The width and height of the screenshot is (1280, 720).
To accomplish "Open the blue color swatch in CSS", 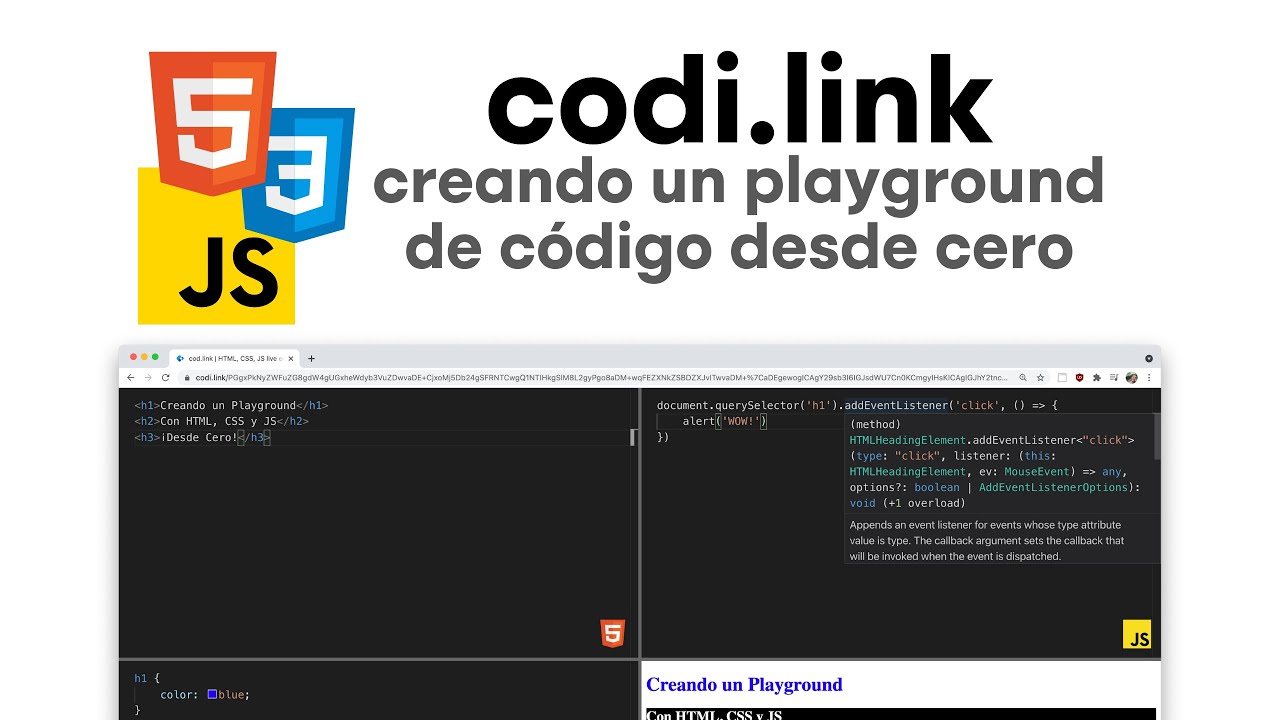I will click(x=212, y=694).
